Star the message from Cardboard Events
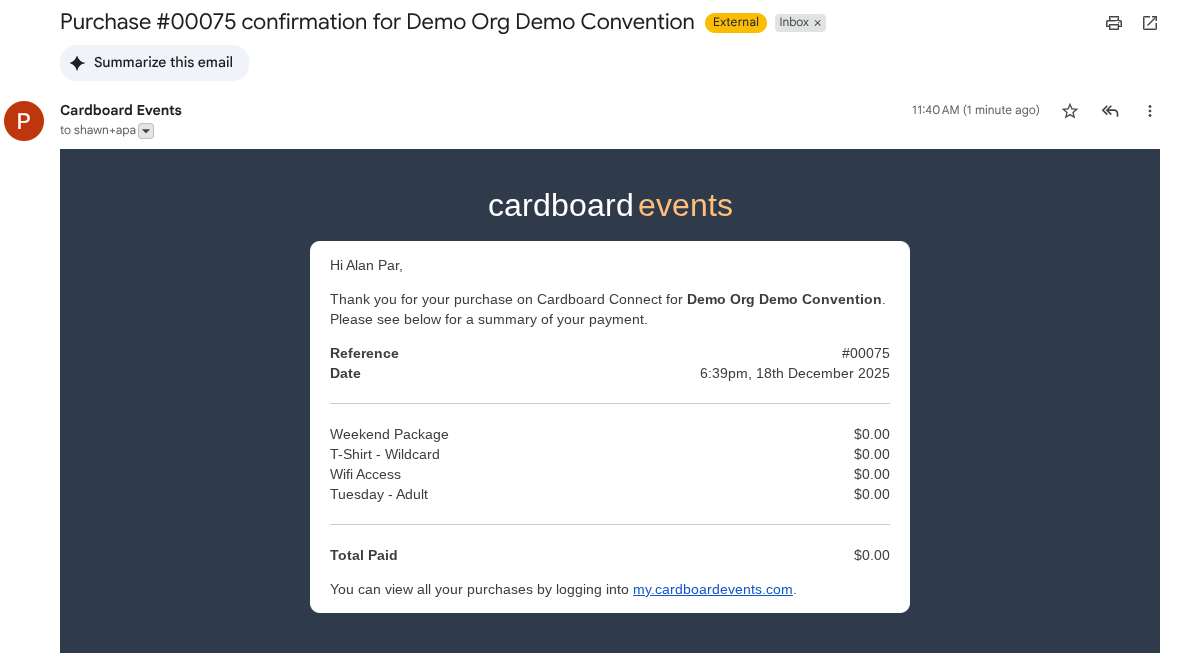 [x=1069, y=110]
